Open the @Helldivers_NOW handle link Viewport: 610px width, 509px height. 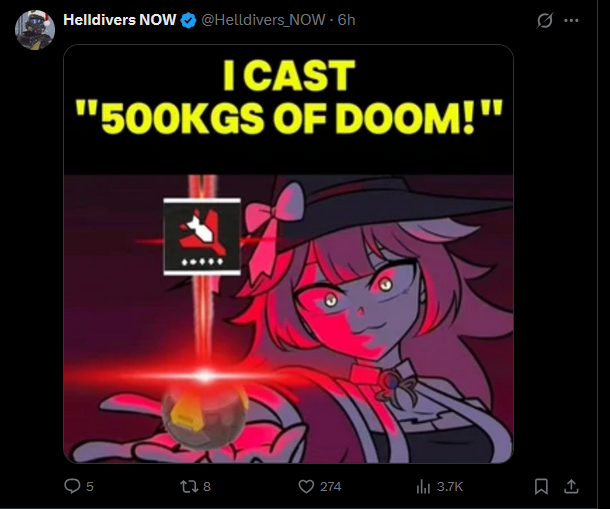pos(263,20)
